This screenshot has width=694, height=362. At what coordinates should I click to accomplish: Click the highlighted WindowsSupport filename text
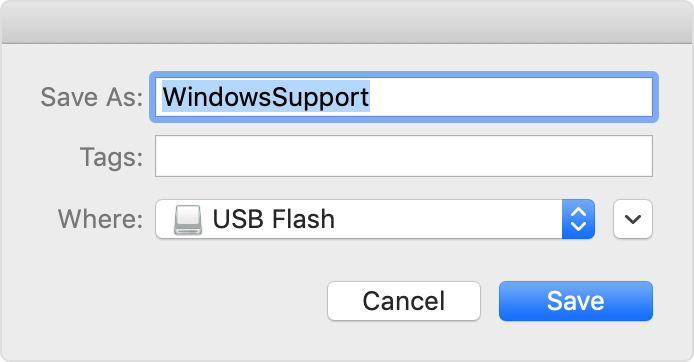pyautogui.click(x=266, y=96)
